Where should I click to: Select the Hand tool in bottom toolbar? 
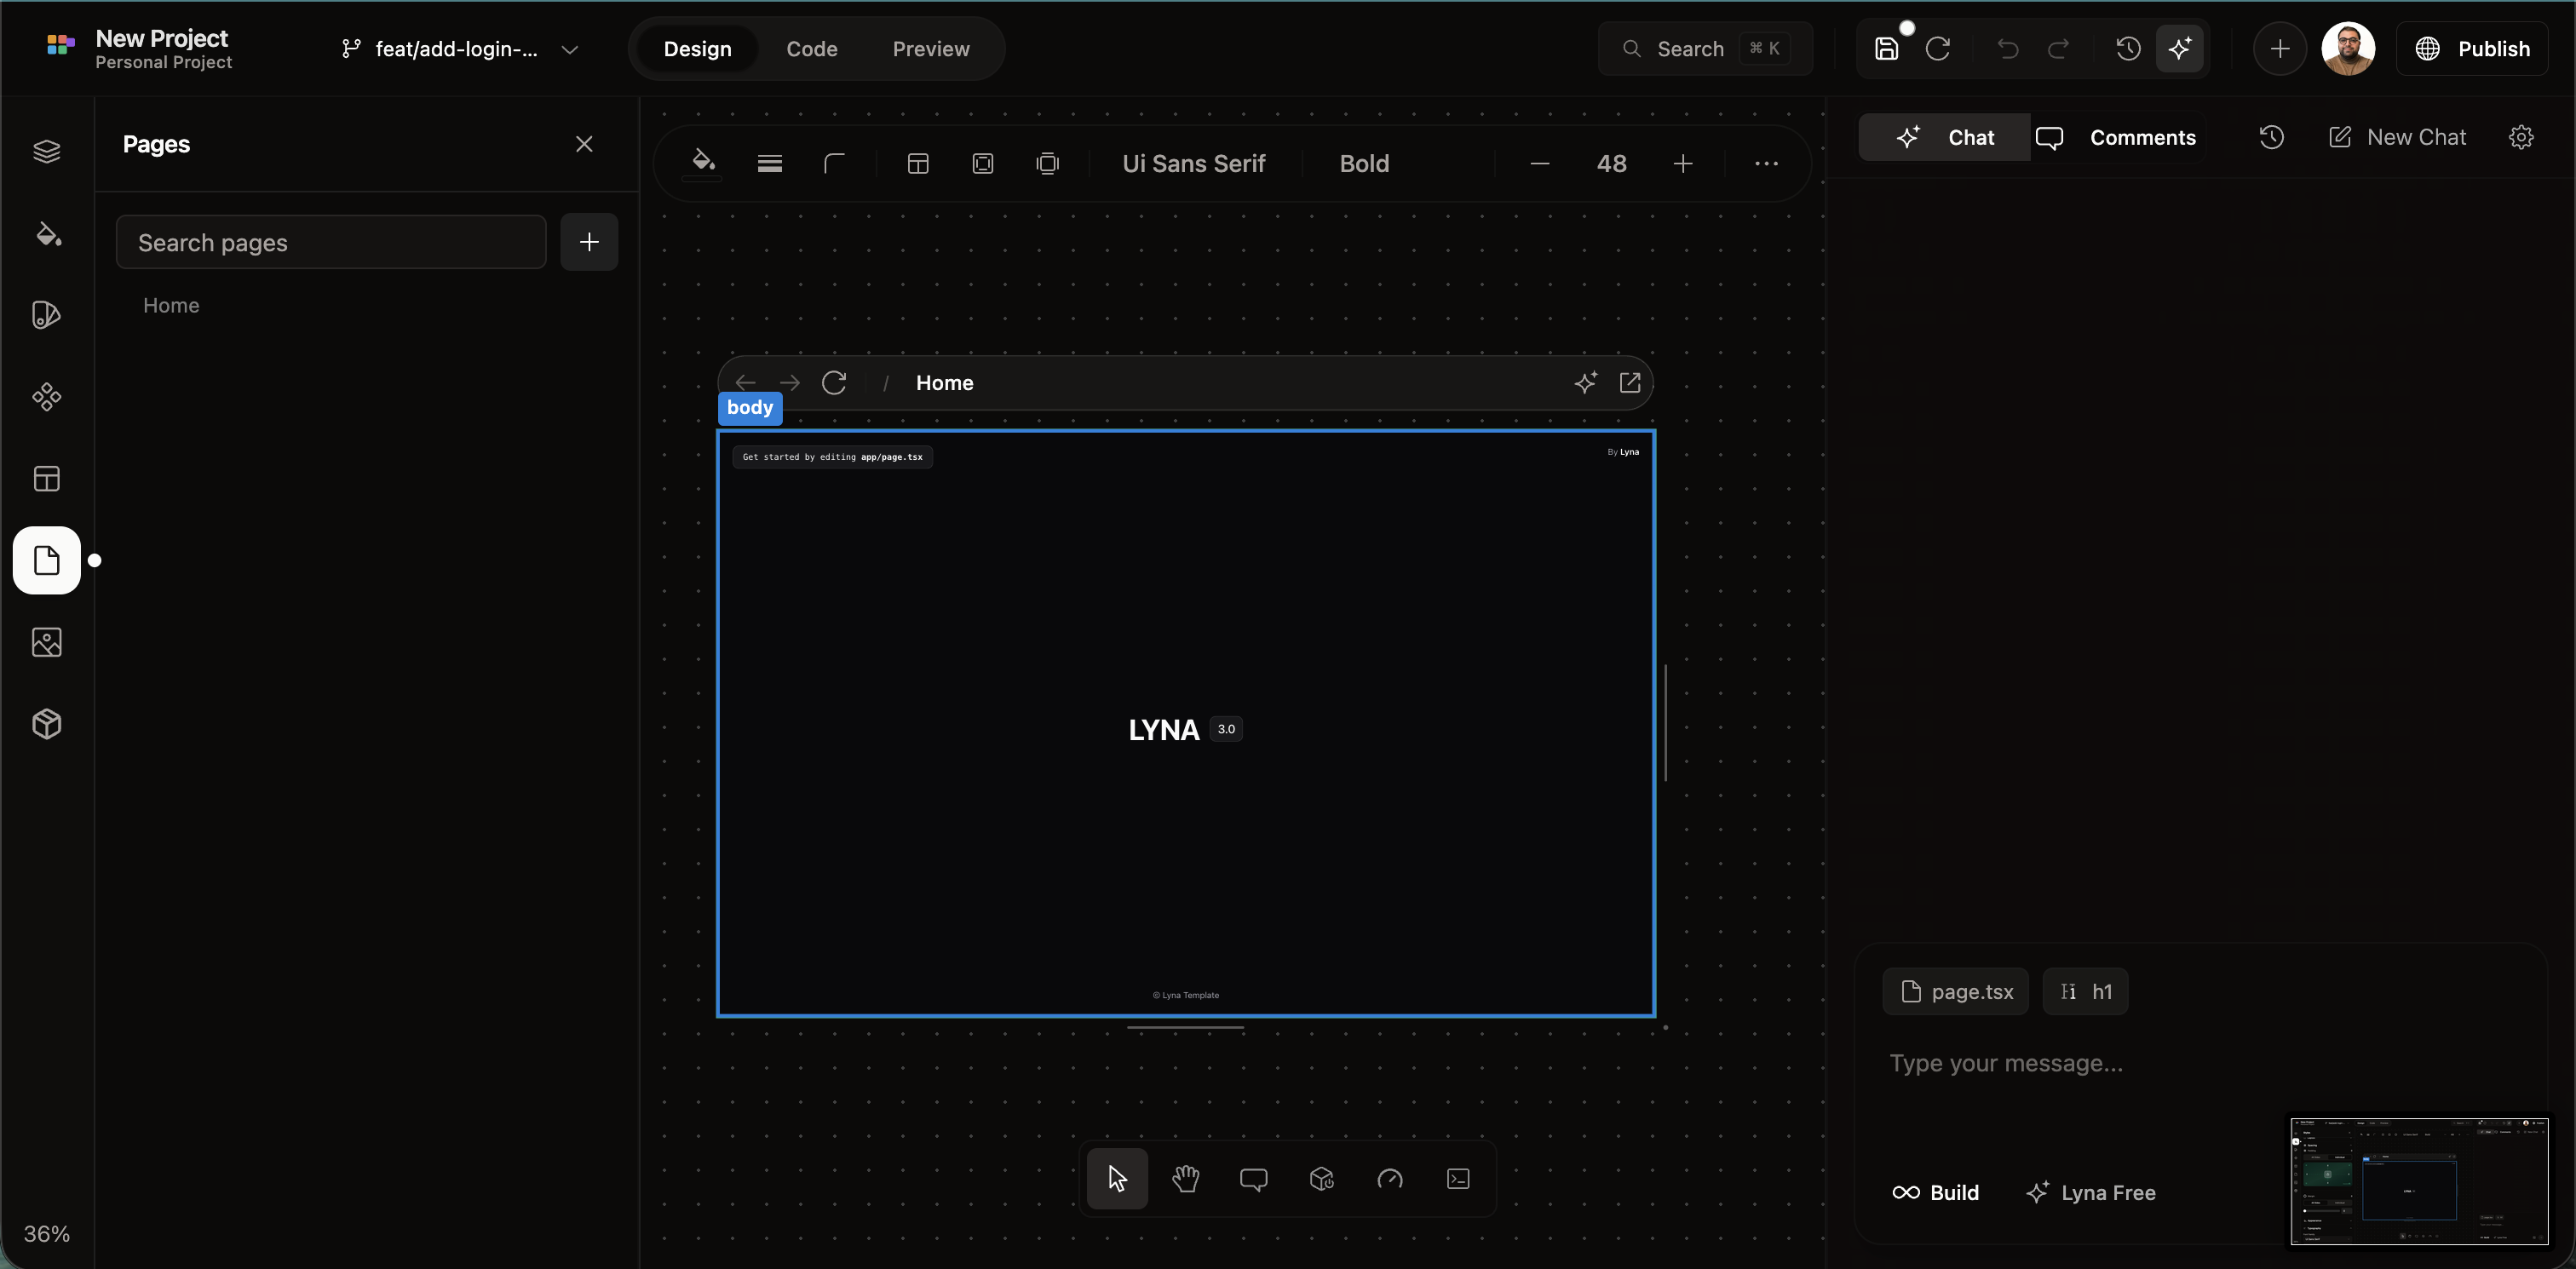coord(1185,1179)
